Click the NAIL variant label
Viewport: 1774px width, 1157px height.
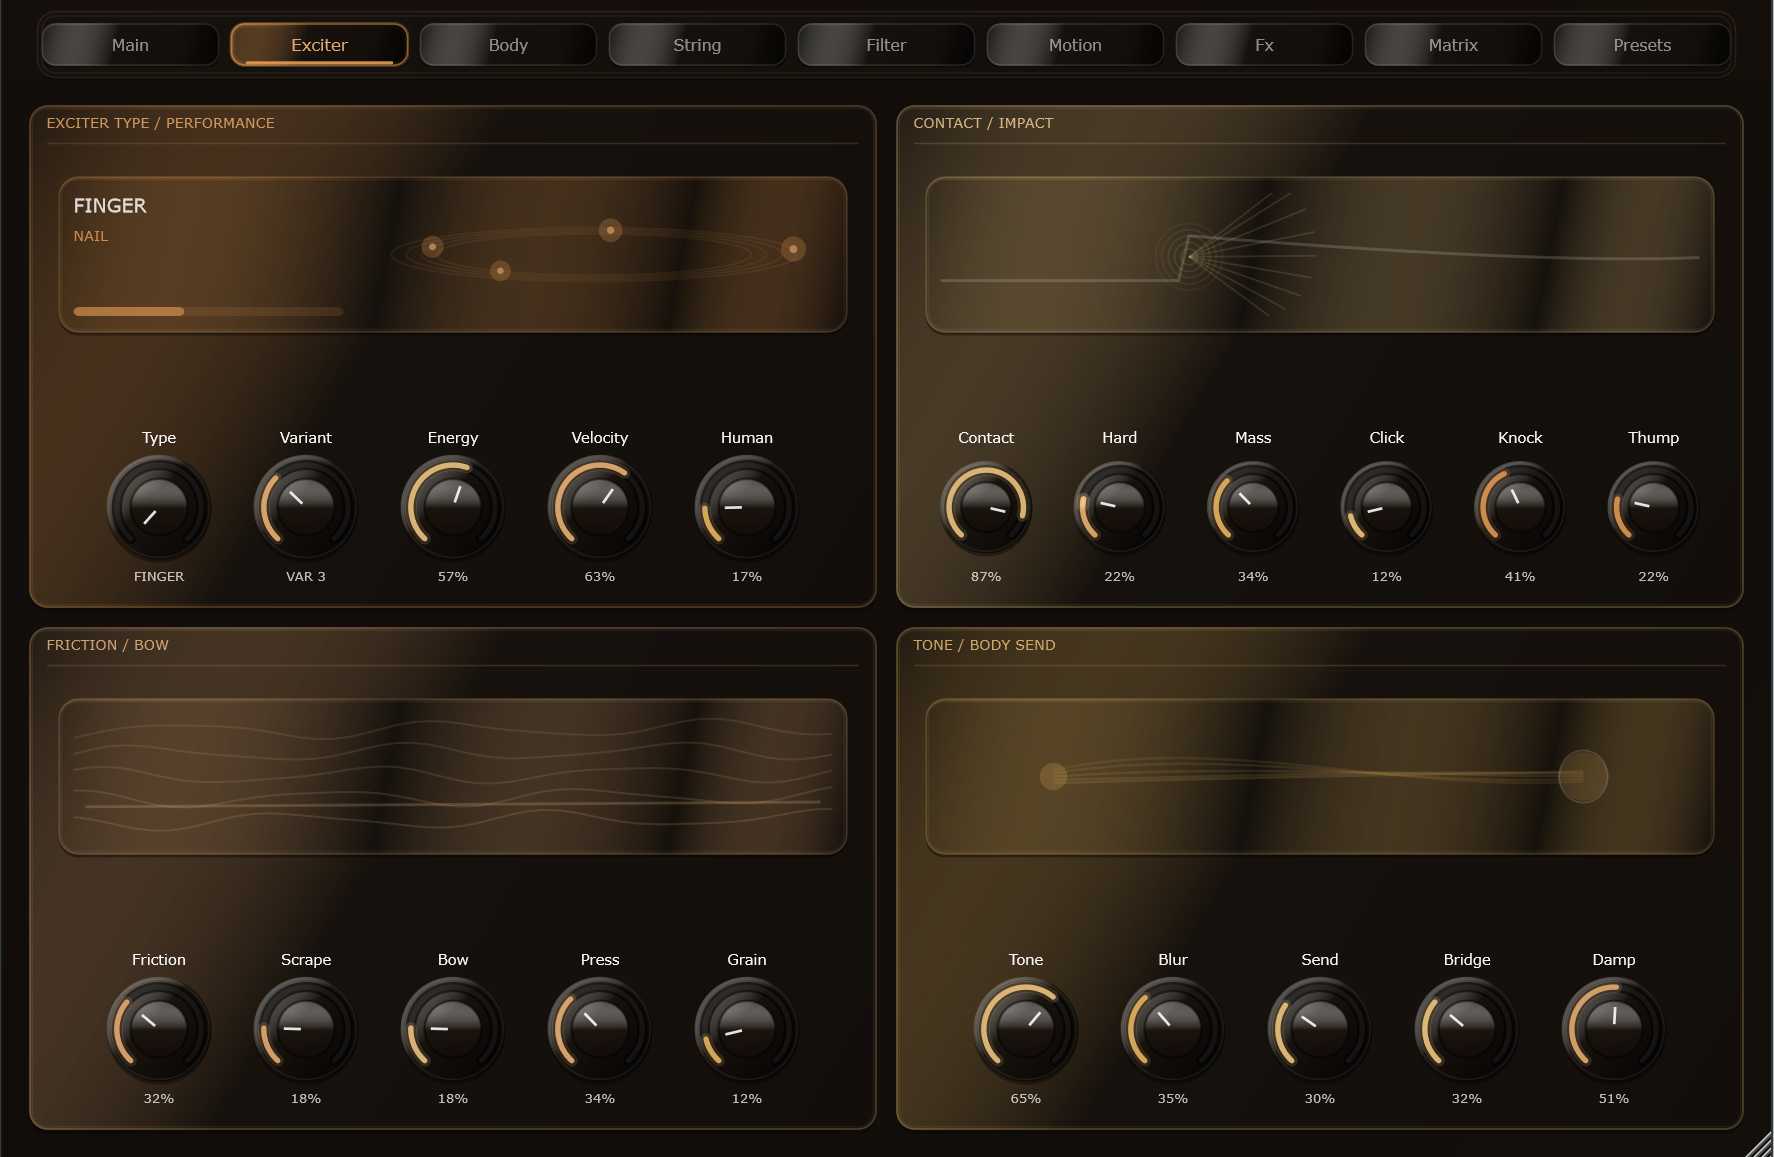pos(91,236)
